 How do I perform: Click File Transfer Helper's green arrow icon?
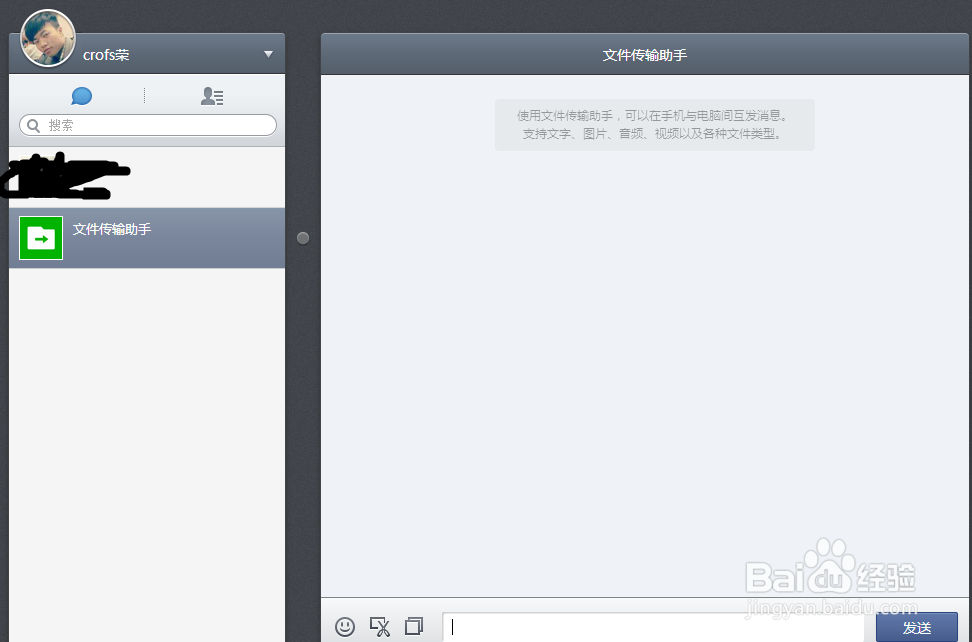click(x=40, y=238)
